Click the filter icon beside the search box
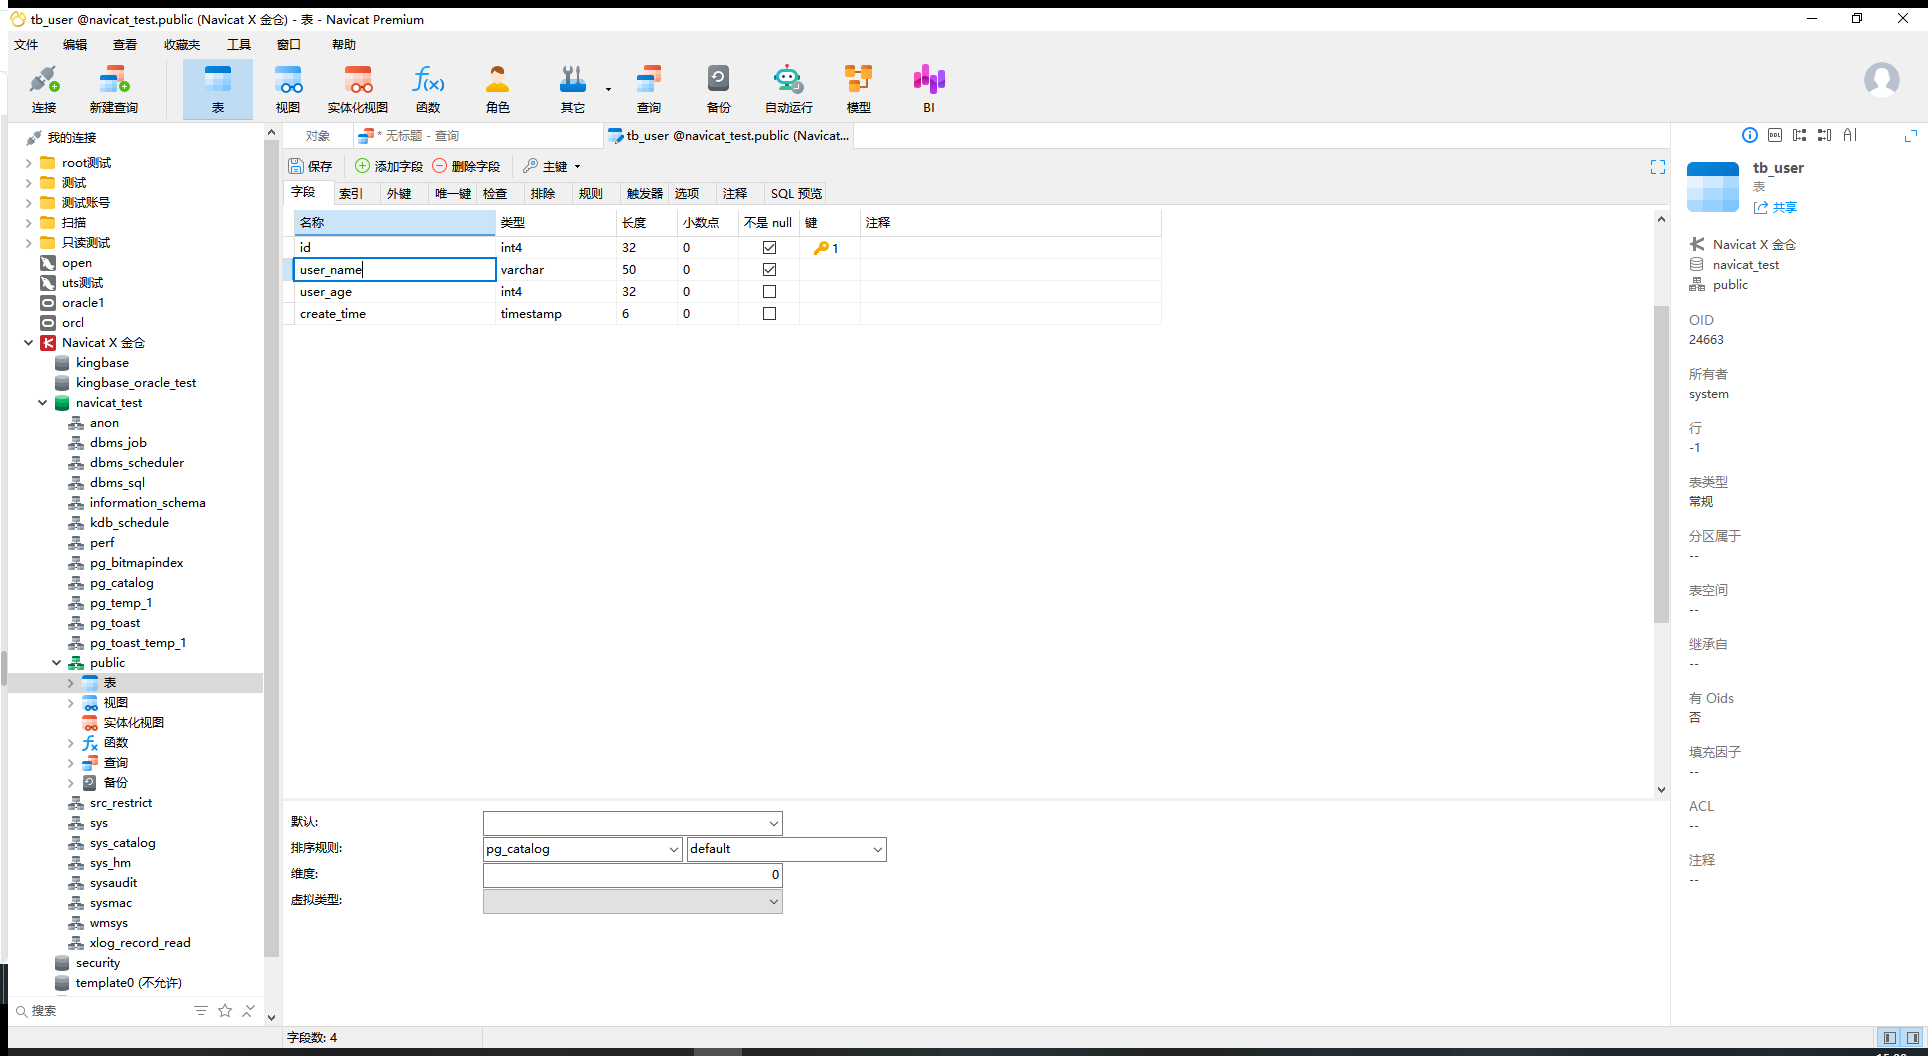The image size is (1928, 1056). [201, 1011]
